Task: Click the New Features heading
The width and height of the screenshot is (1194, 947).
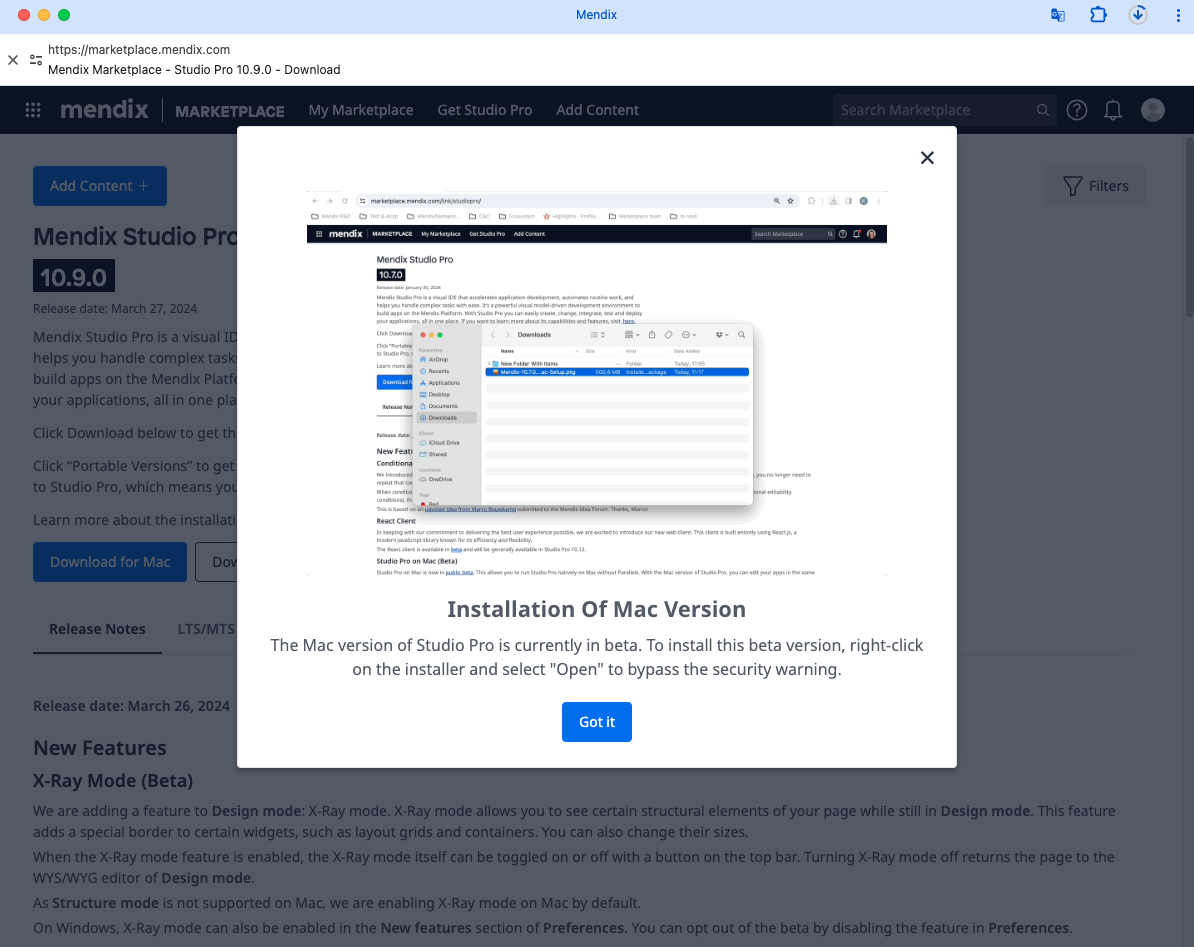Action: 100,748
